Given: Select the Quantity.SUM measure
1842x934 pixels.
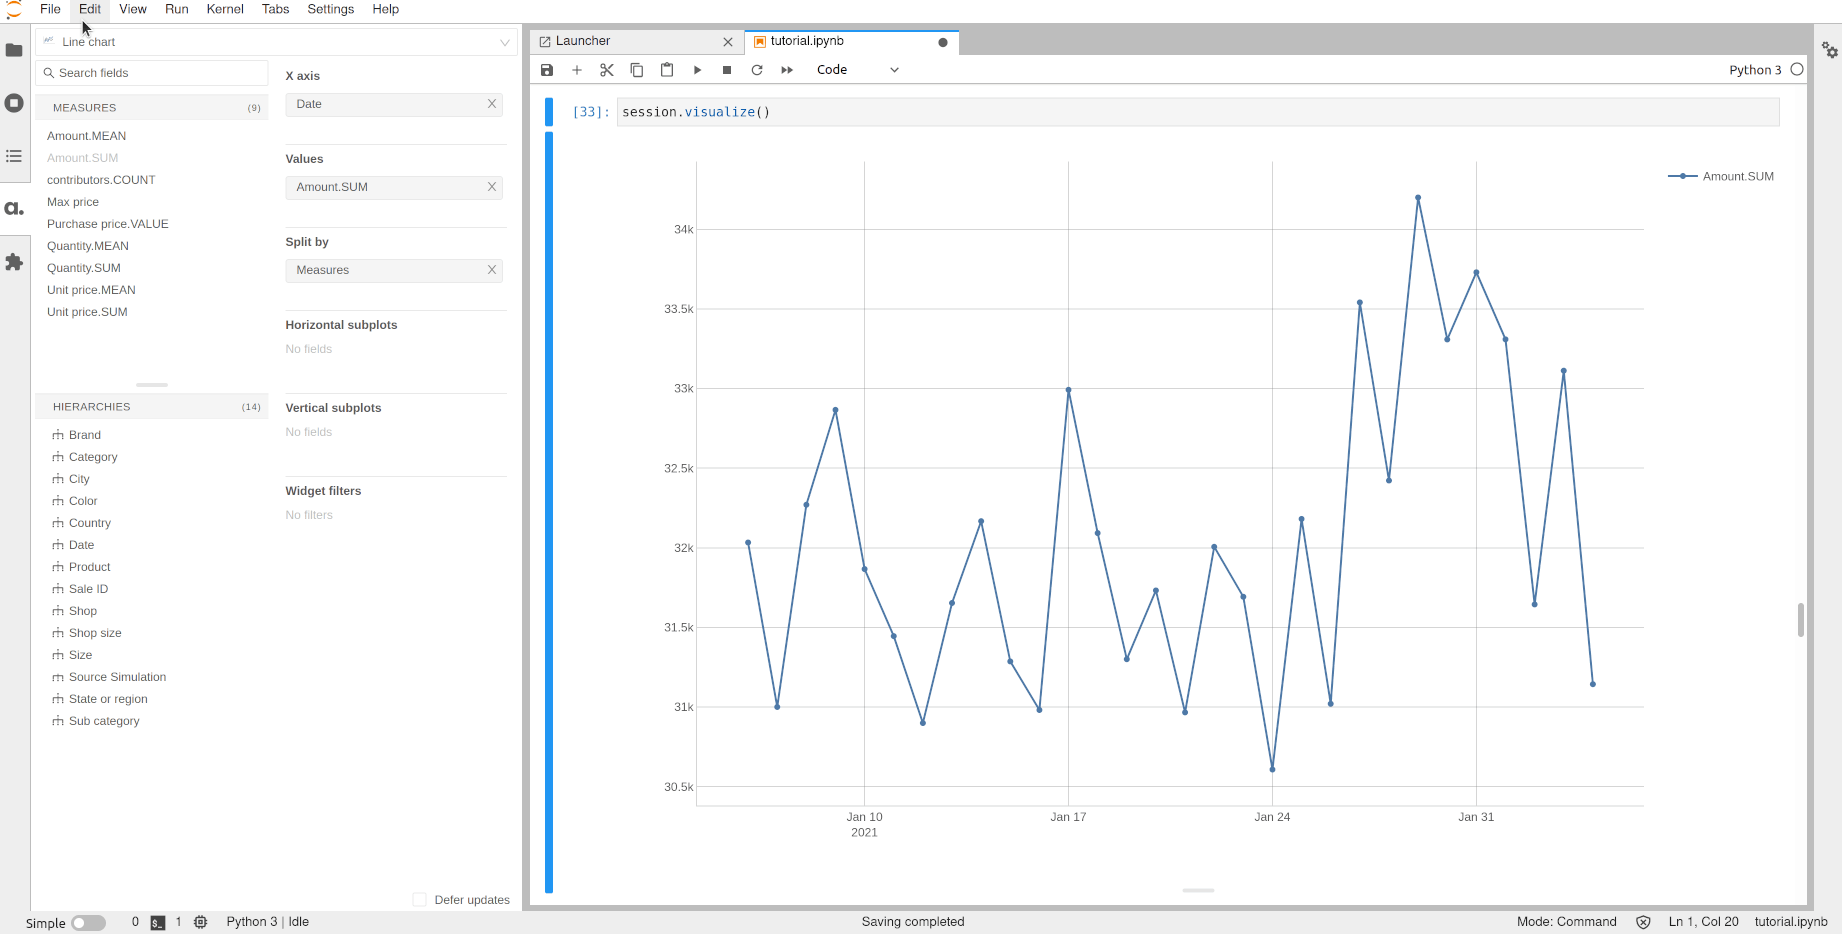Looking at the screenshot, I should tap(84, 268).
